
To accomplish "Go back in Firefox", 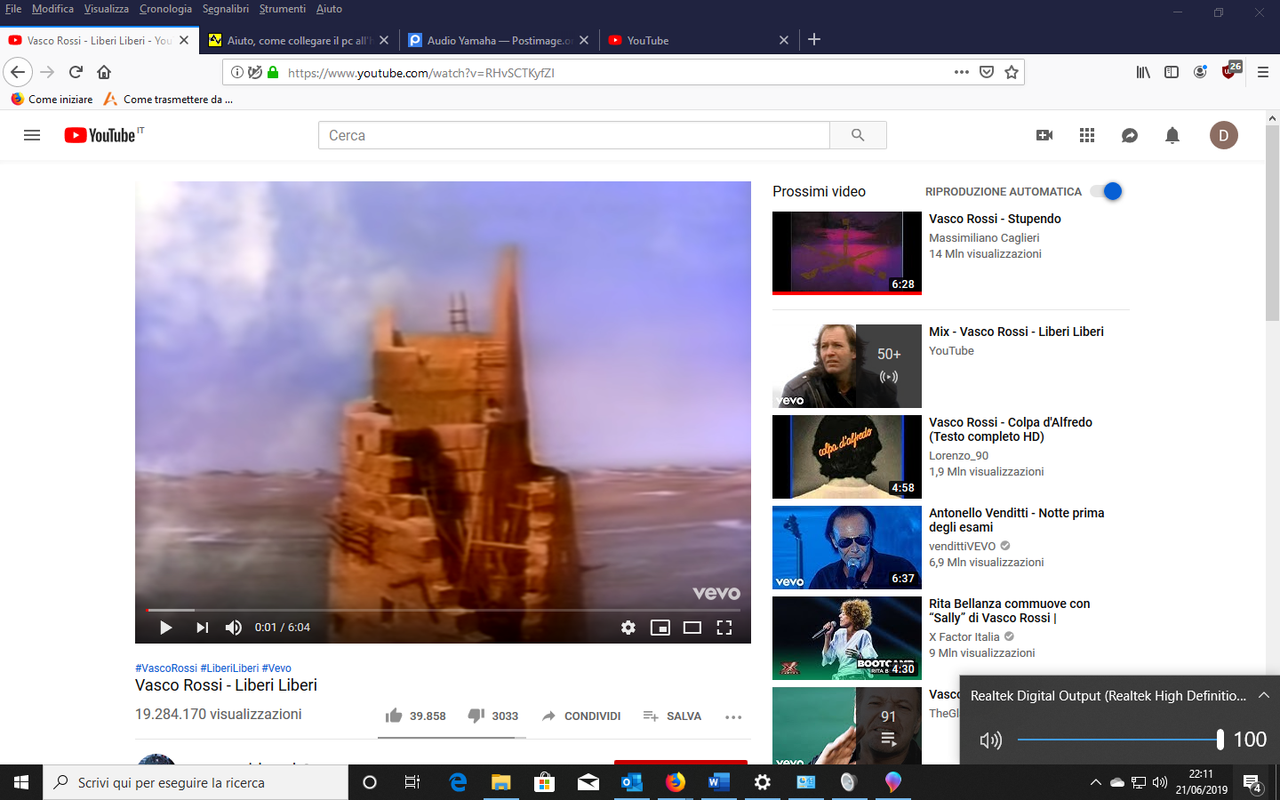I will 17,72.
